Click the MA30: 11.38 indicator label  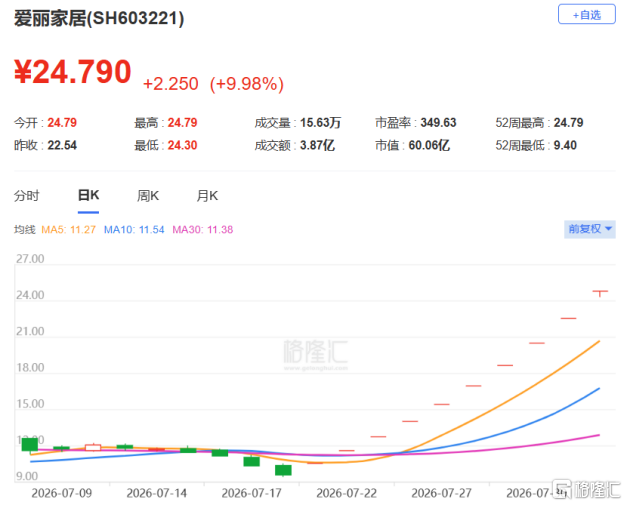(203, 230)
